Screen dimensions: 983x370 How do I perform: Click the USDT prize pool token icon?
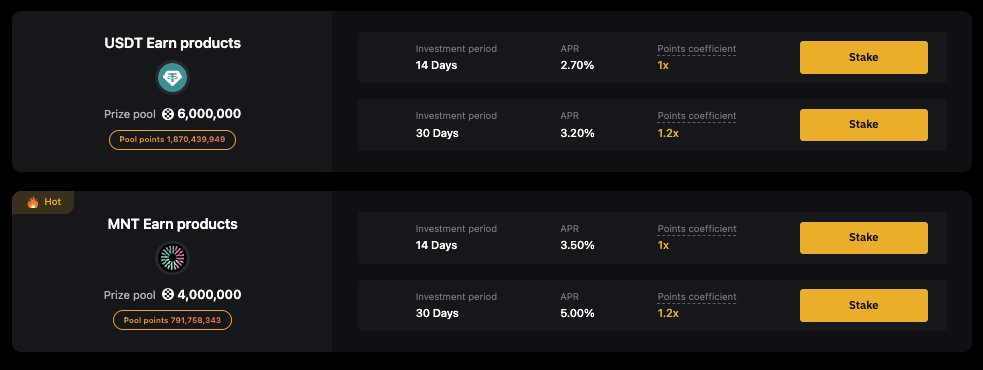(168, 114)
